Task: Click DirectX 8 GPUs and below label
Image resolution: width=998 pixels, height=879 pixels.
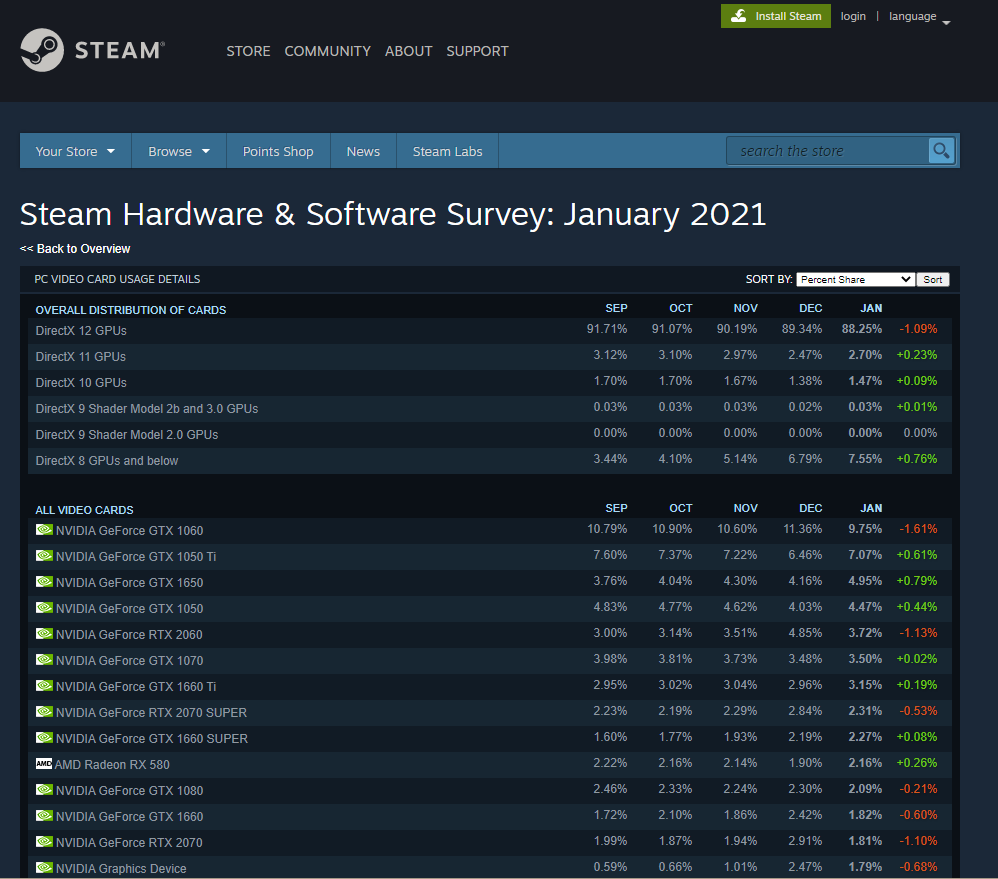Action: [107, 461]
